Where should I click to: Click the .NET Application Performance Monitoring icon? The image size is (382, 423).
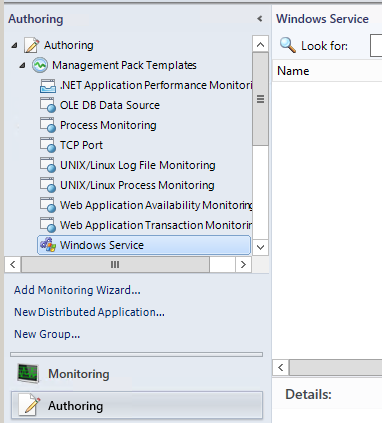pyautogui.click(x=48, y=85)
